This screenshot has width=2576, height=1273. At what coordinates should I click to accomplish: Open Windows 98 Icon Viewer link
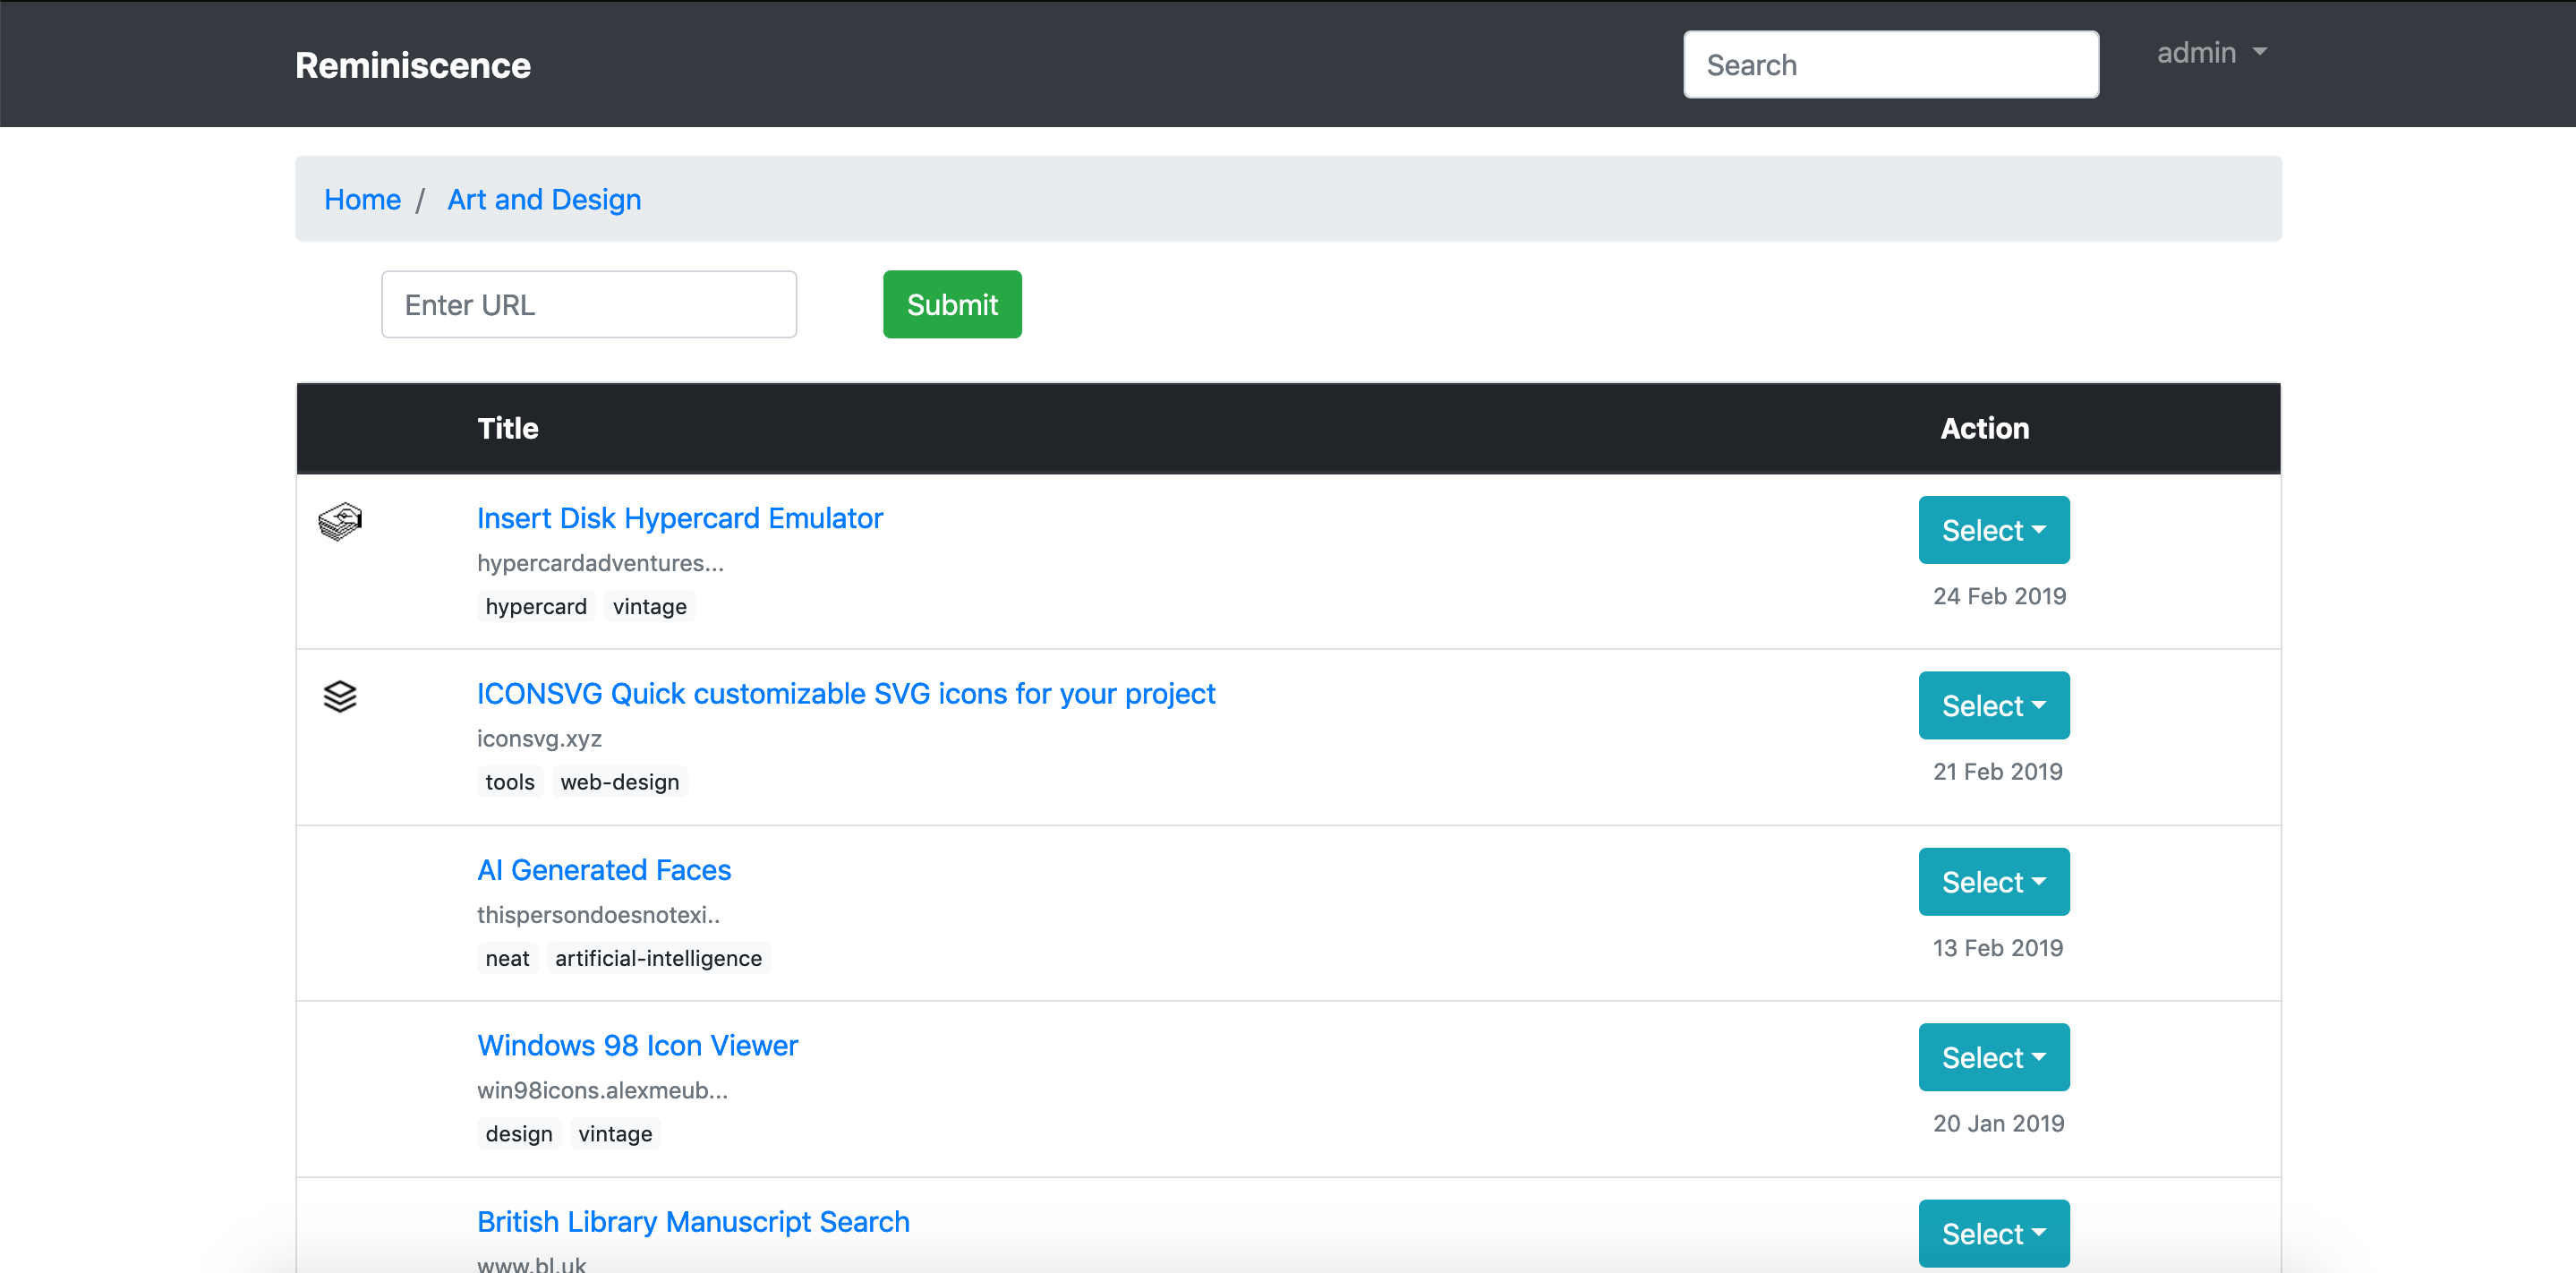pos(637,1045)
